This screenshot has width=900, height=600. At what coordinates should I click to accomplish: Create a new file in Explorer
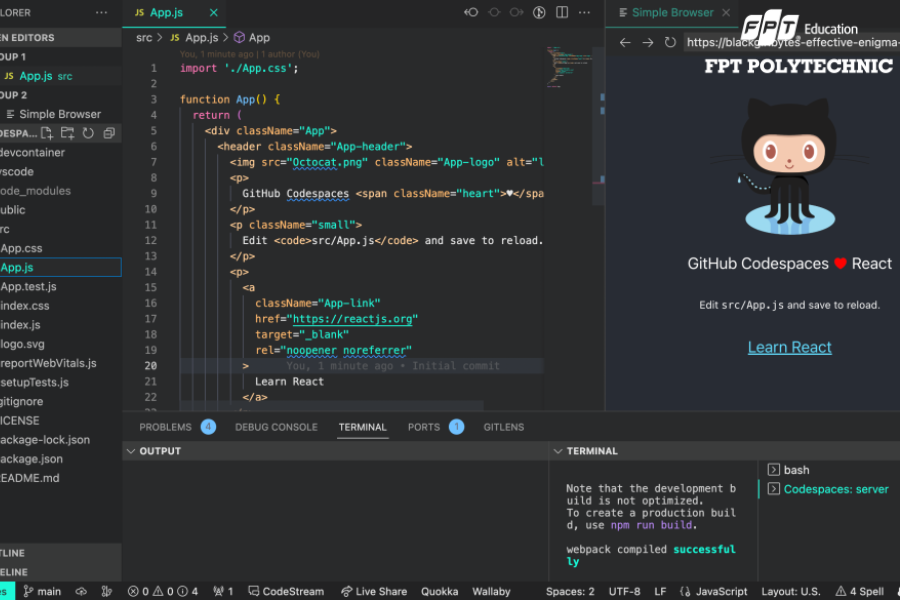46,133
